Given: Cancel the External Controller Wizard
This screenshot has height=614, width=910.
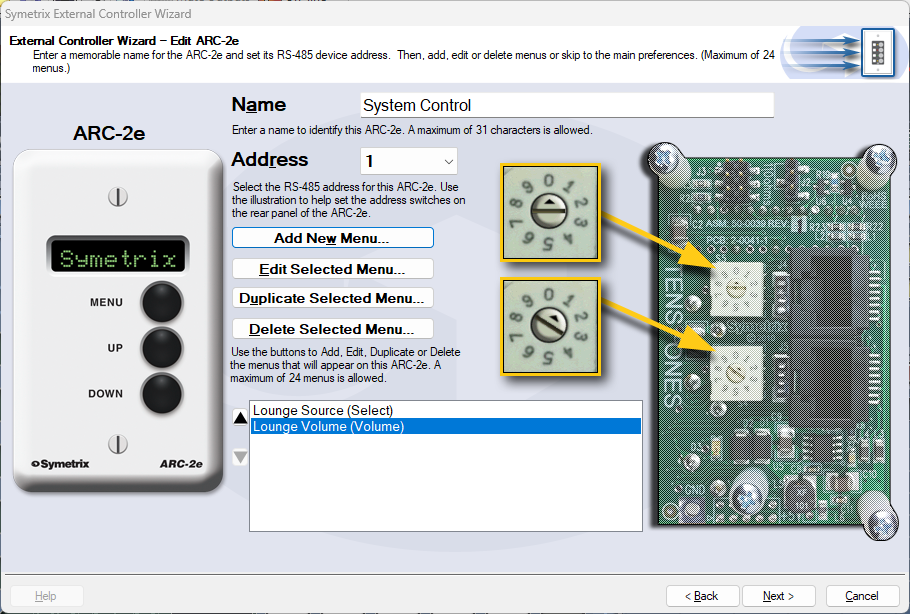Looking at the screenshot, I should pos(862,596).
